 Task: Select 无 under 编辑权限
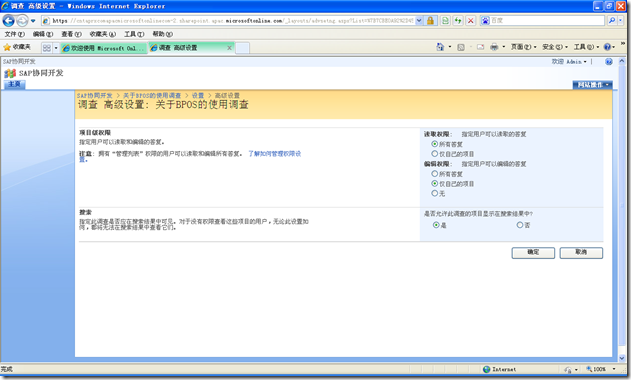[435, 193]
